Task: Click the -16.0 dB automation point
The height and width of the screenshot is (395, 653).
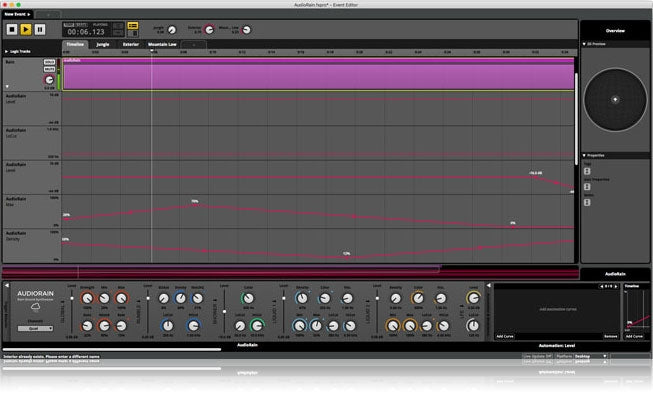Action: (x=536, y=177)
